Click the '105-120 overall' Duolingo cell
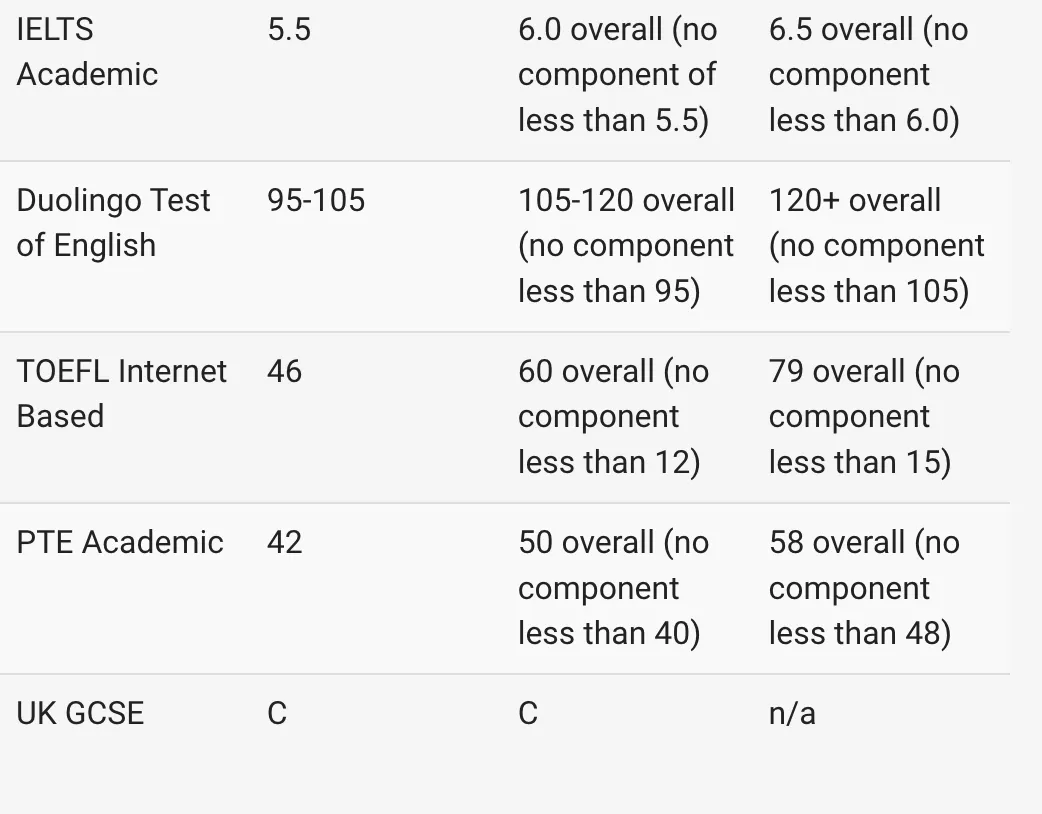 click(x=626, y=245)
